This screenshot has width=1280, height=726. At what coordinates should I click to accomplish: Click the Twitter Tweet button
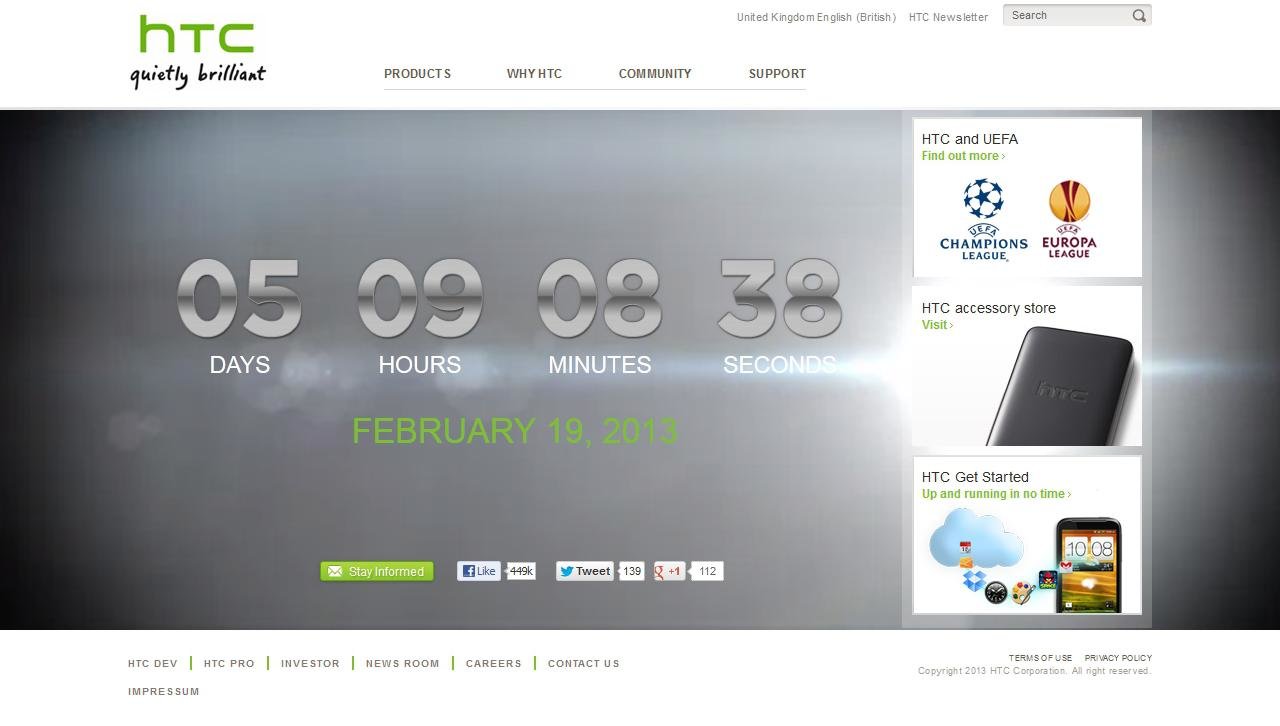pyautogui.click(x=585, y=571)
